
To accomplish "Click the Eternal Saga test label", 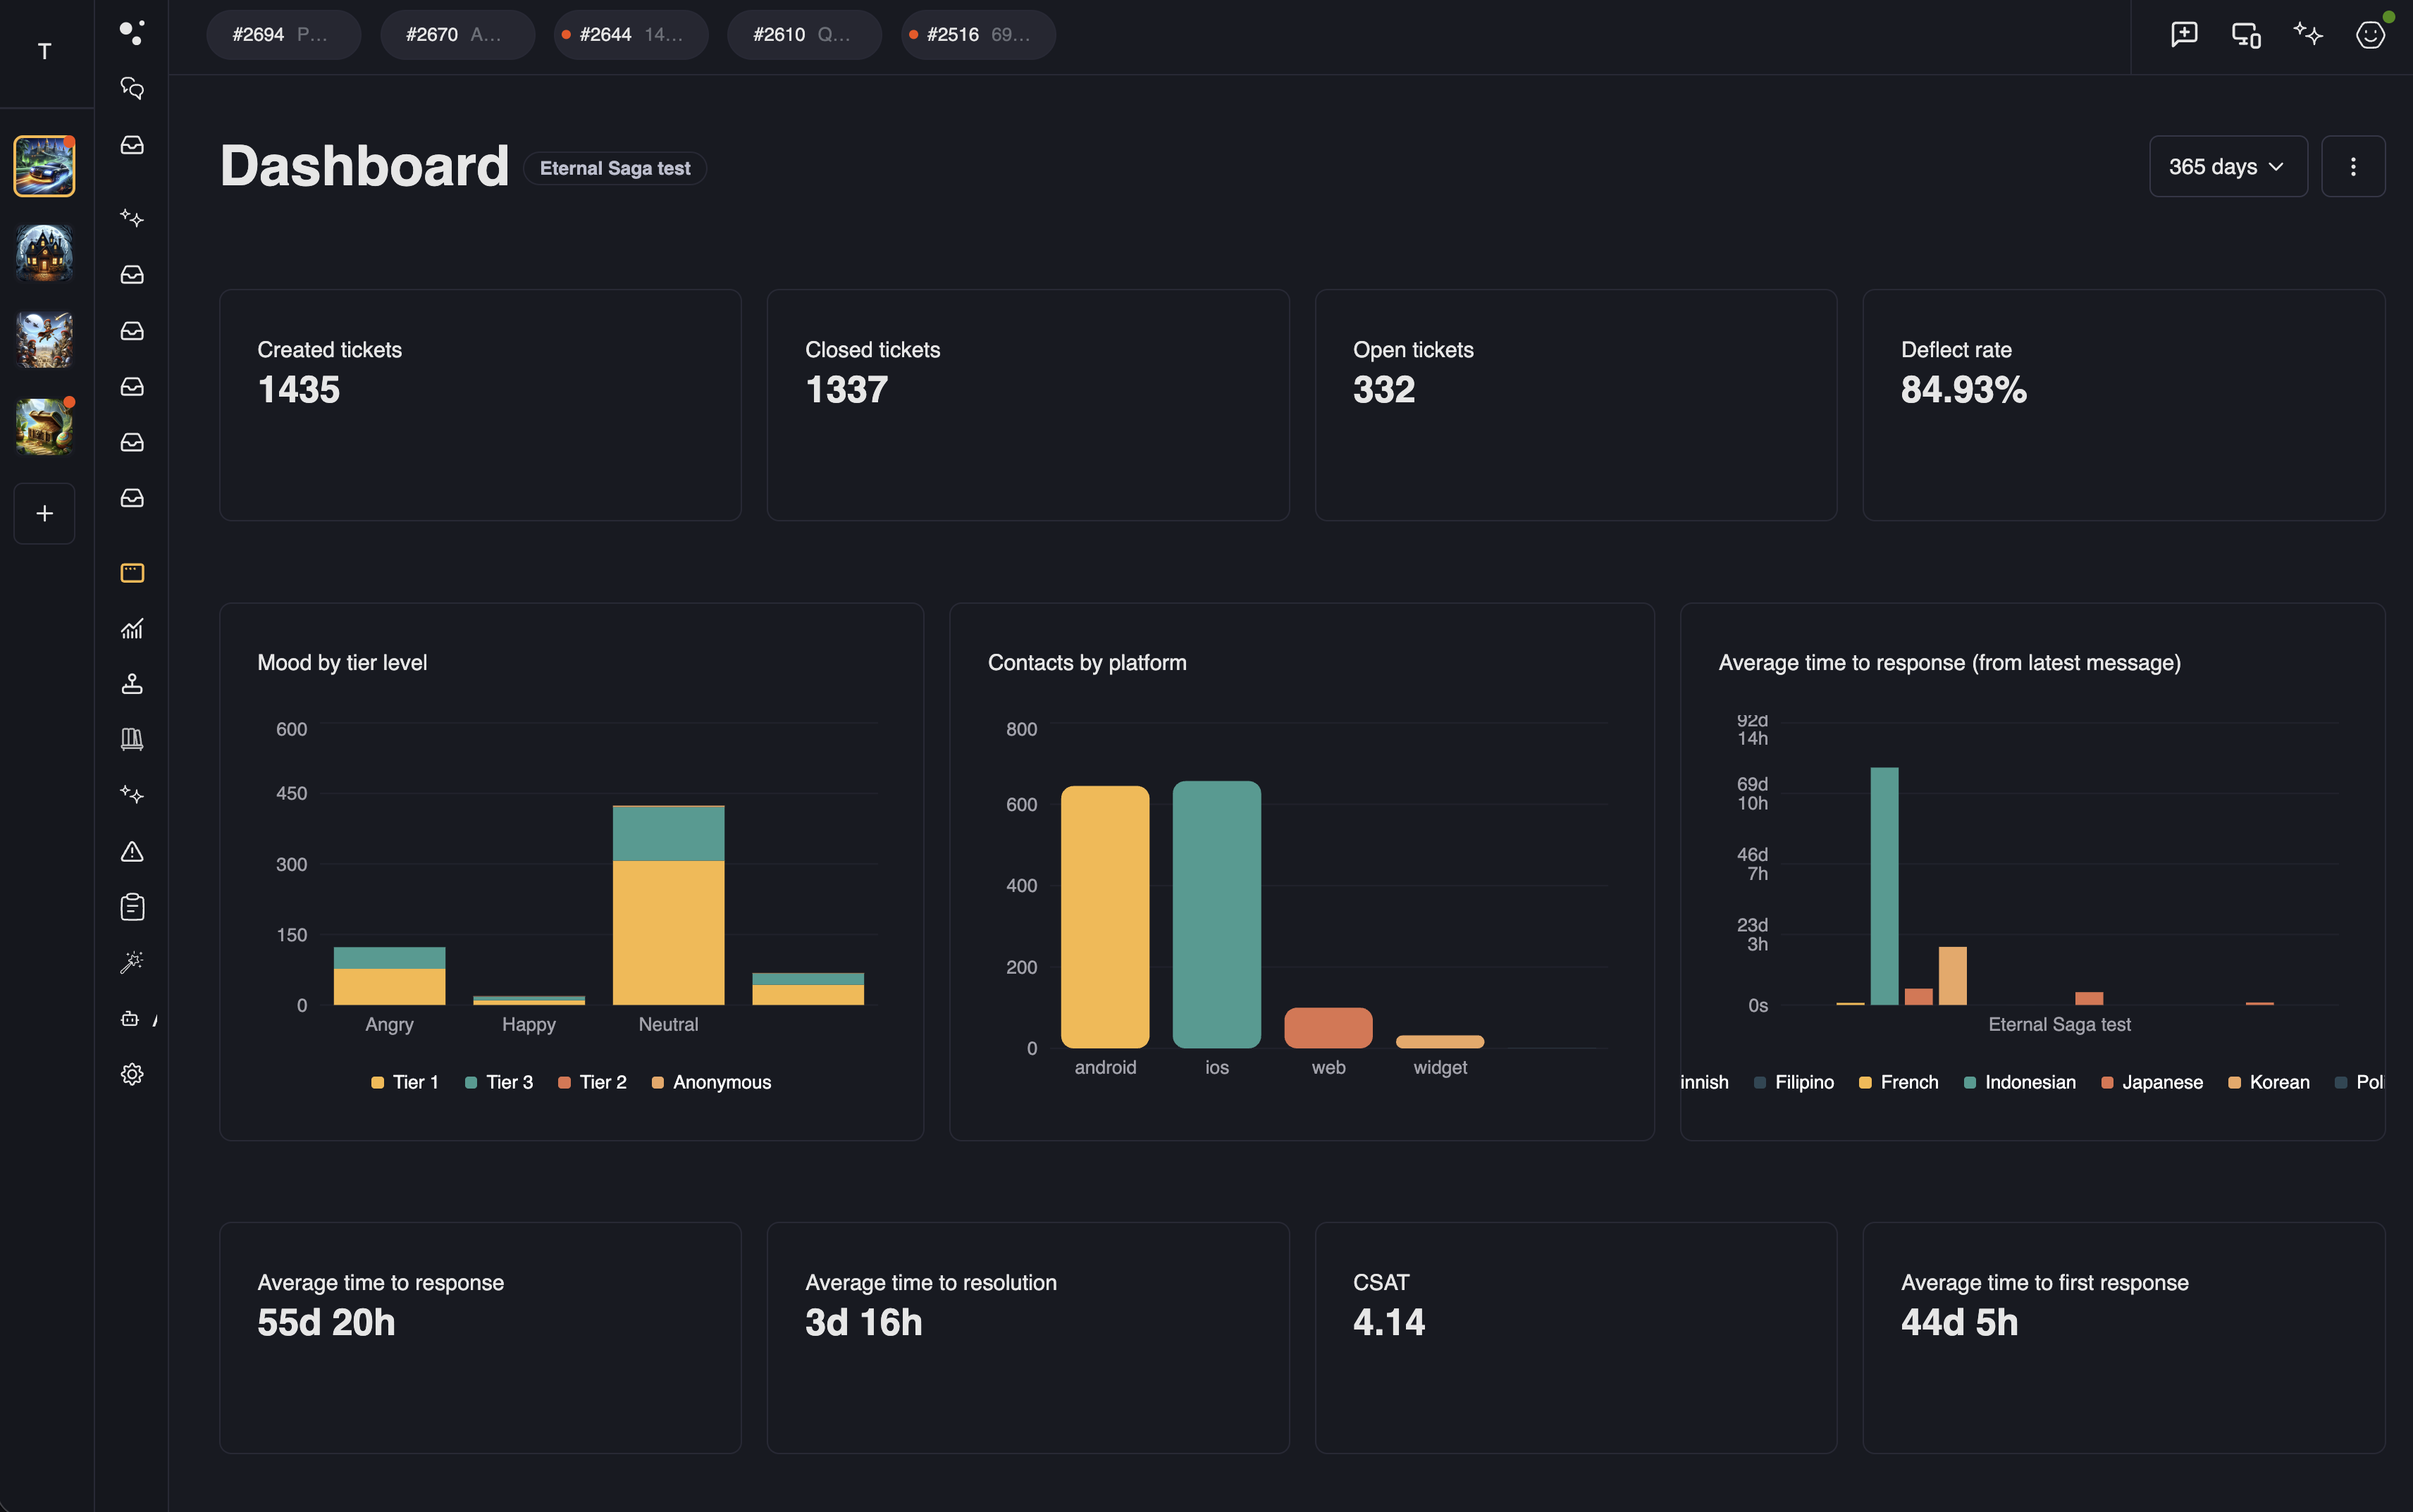I will click(x=614, y=168).
